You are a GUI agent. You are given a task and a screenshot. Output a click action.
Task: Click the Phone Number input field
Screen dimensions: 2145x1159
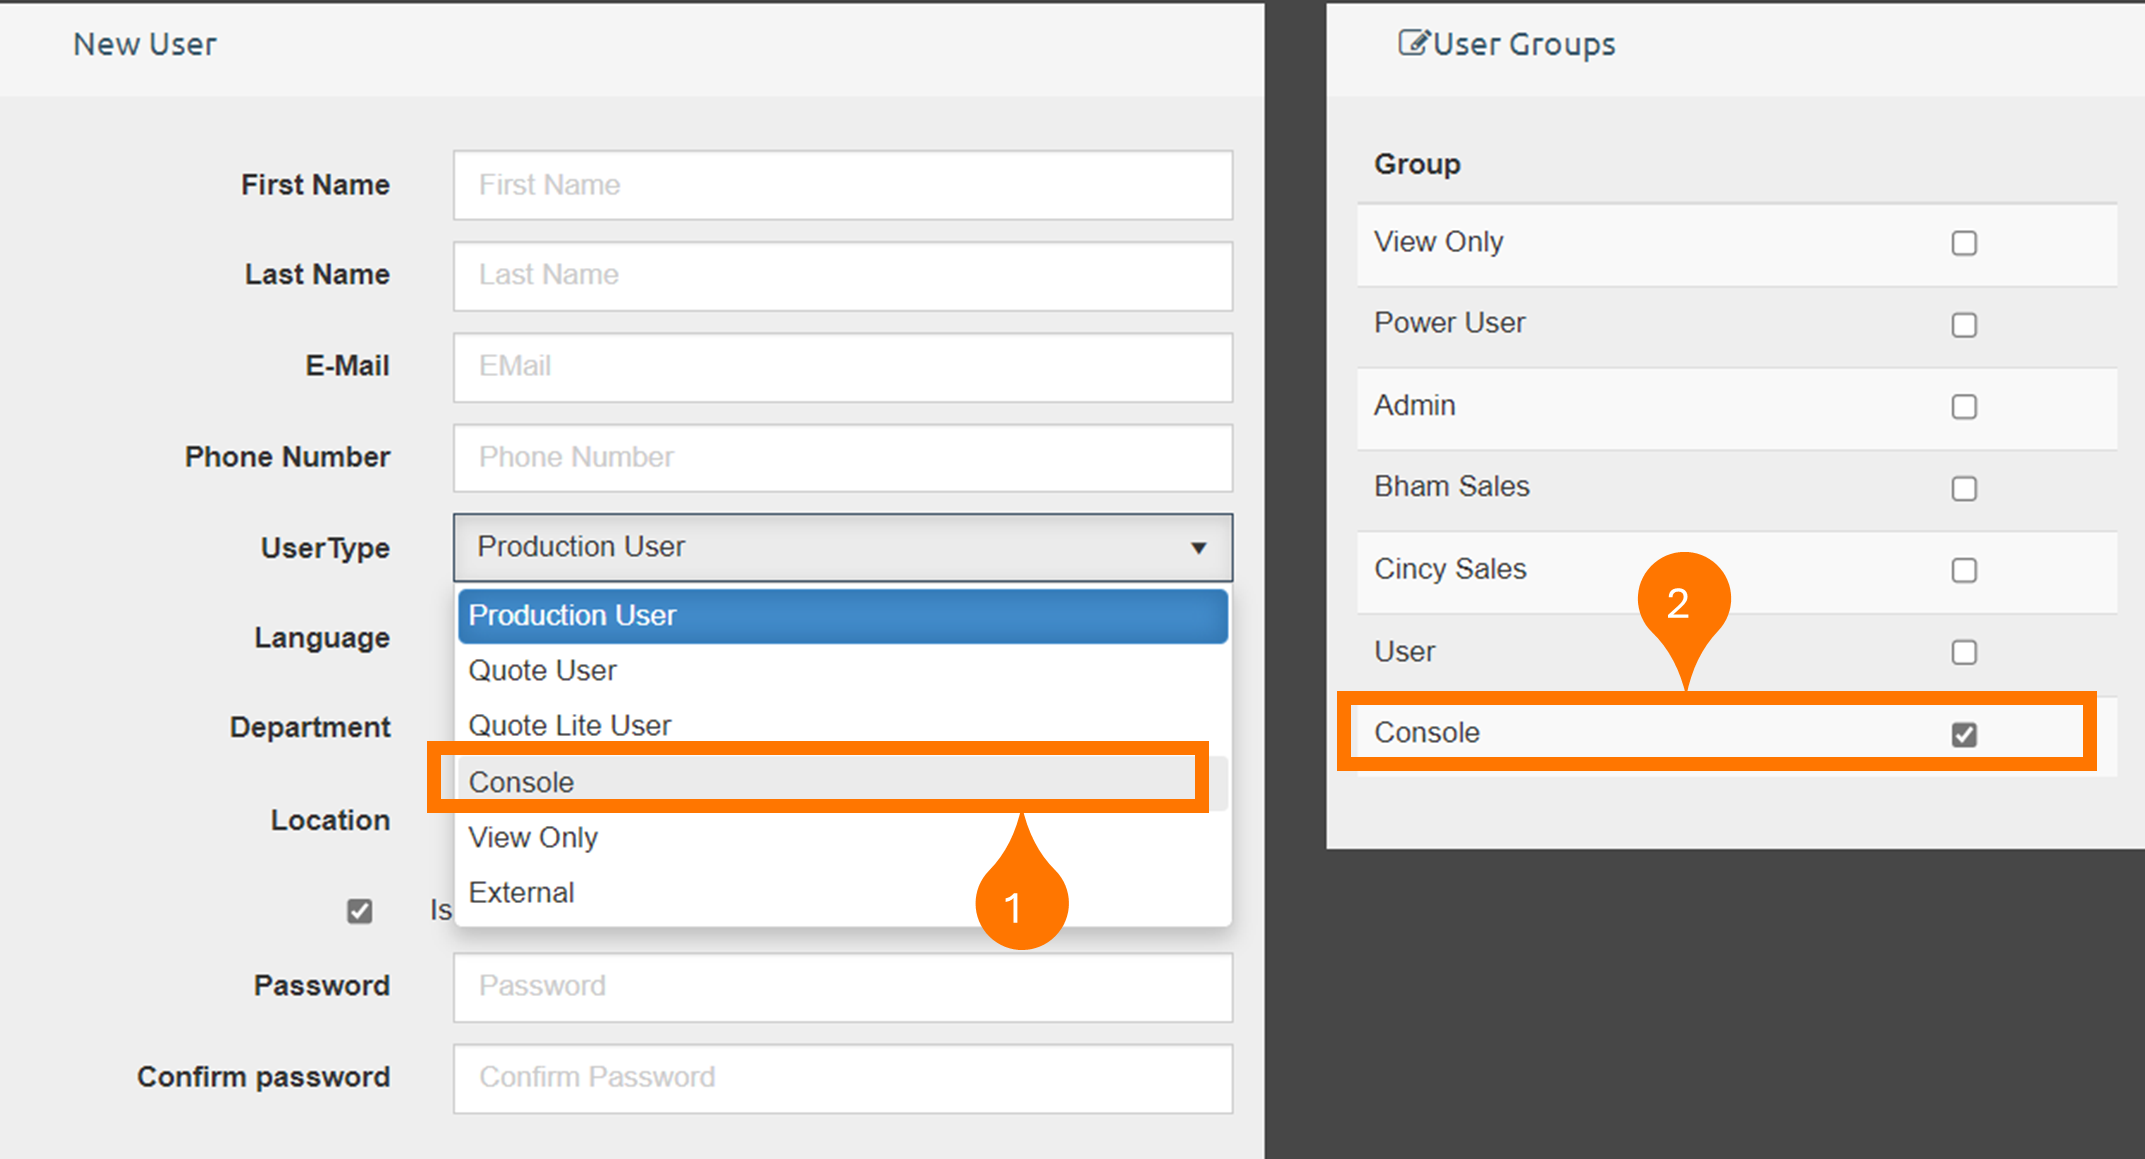point(841,455)
